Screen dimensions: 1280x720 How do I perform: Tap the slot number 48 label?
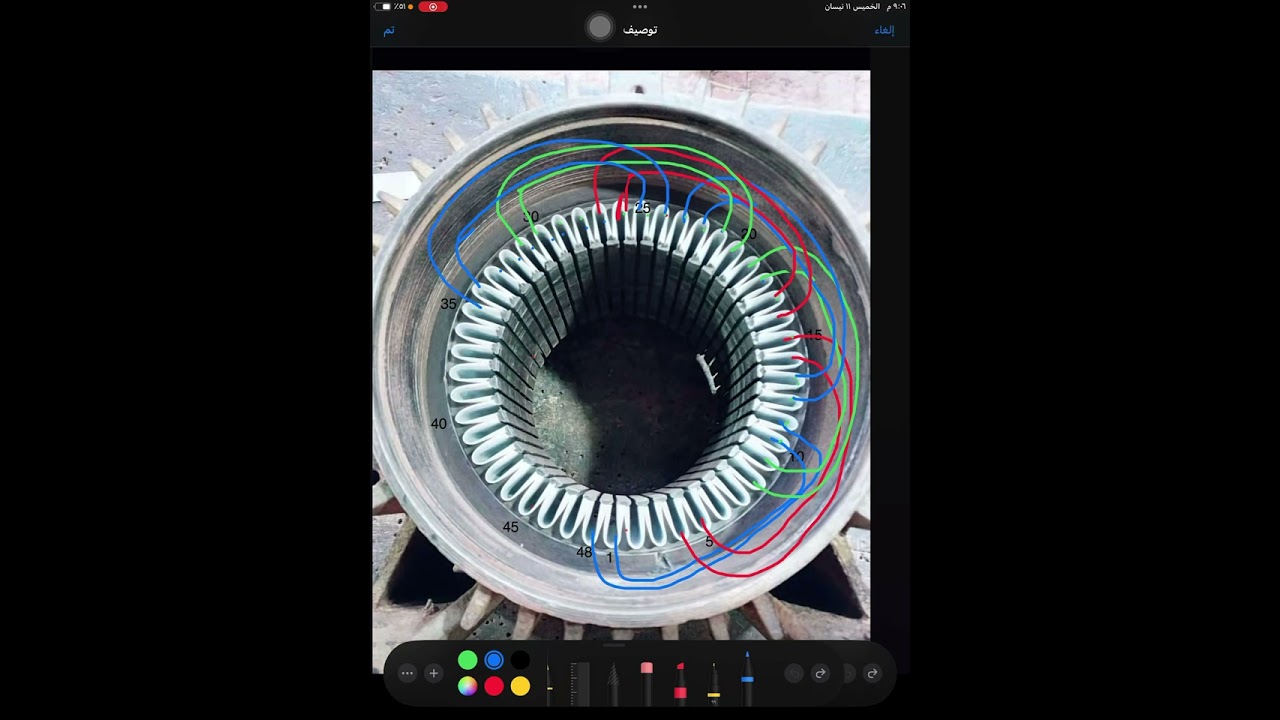click(x=584, y=552)
